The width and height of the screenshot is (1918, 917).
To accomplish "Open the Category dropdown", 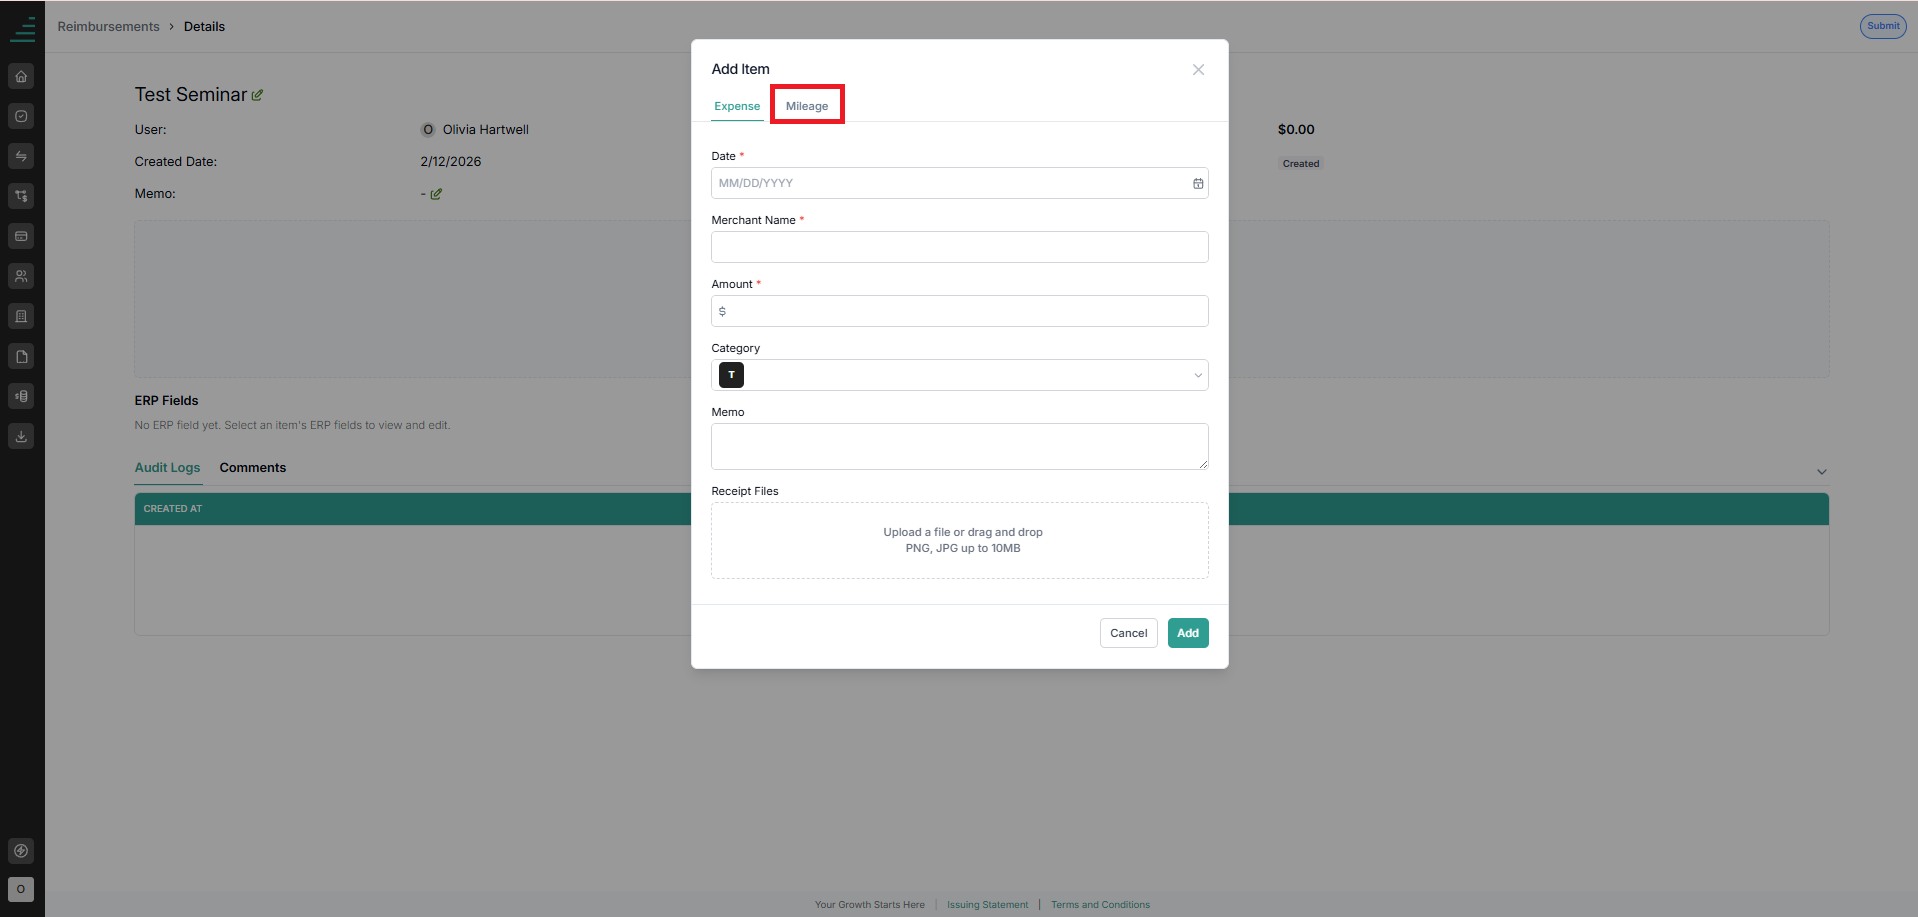I will [960, 375].
